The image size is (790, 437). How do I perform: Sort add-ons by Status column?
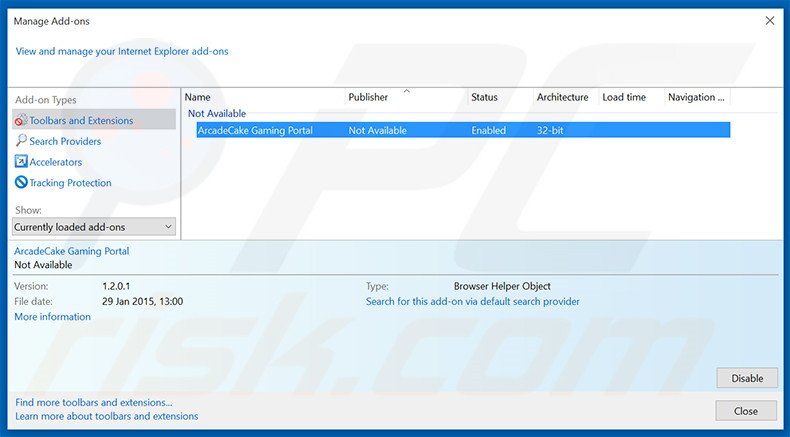(x=484, y=97)
